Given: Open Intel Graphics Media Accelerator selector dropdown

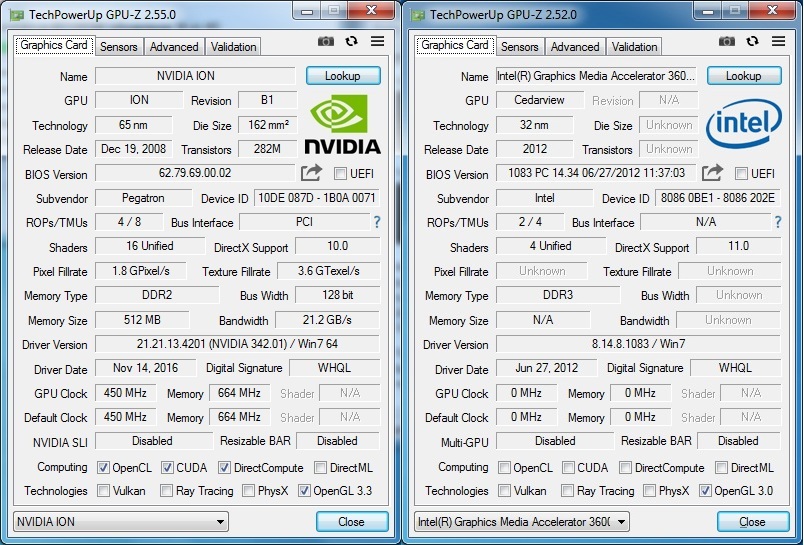Looking at the screenshot, I should tap(522, 522).
